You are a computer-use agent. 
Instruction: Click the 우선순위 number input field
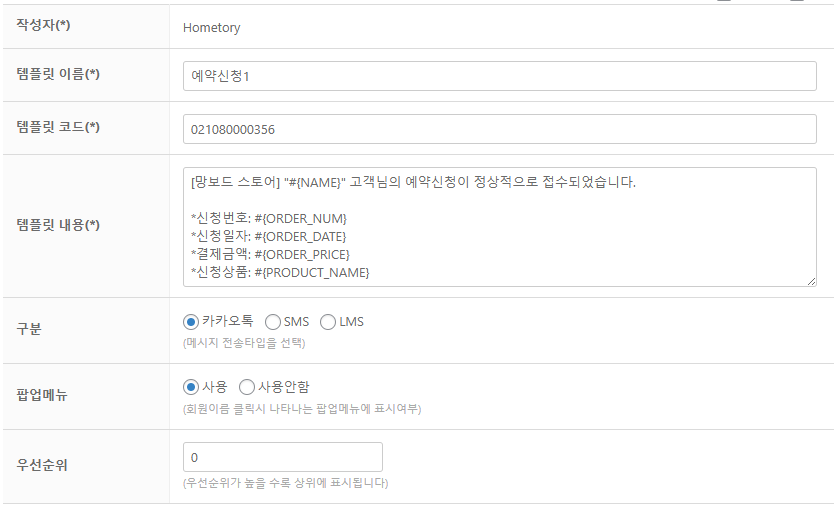click(x=283, y=457)
